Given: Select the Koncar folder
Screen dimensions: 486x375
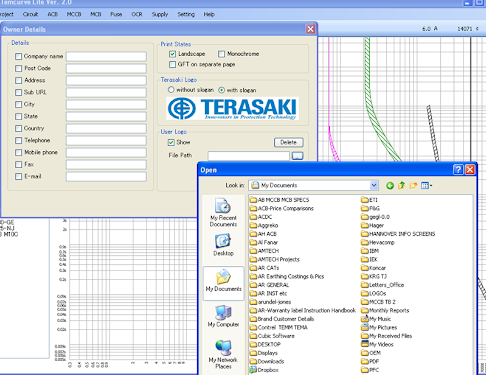Looking at the screenshot, I should point(373,268).
